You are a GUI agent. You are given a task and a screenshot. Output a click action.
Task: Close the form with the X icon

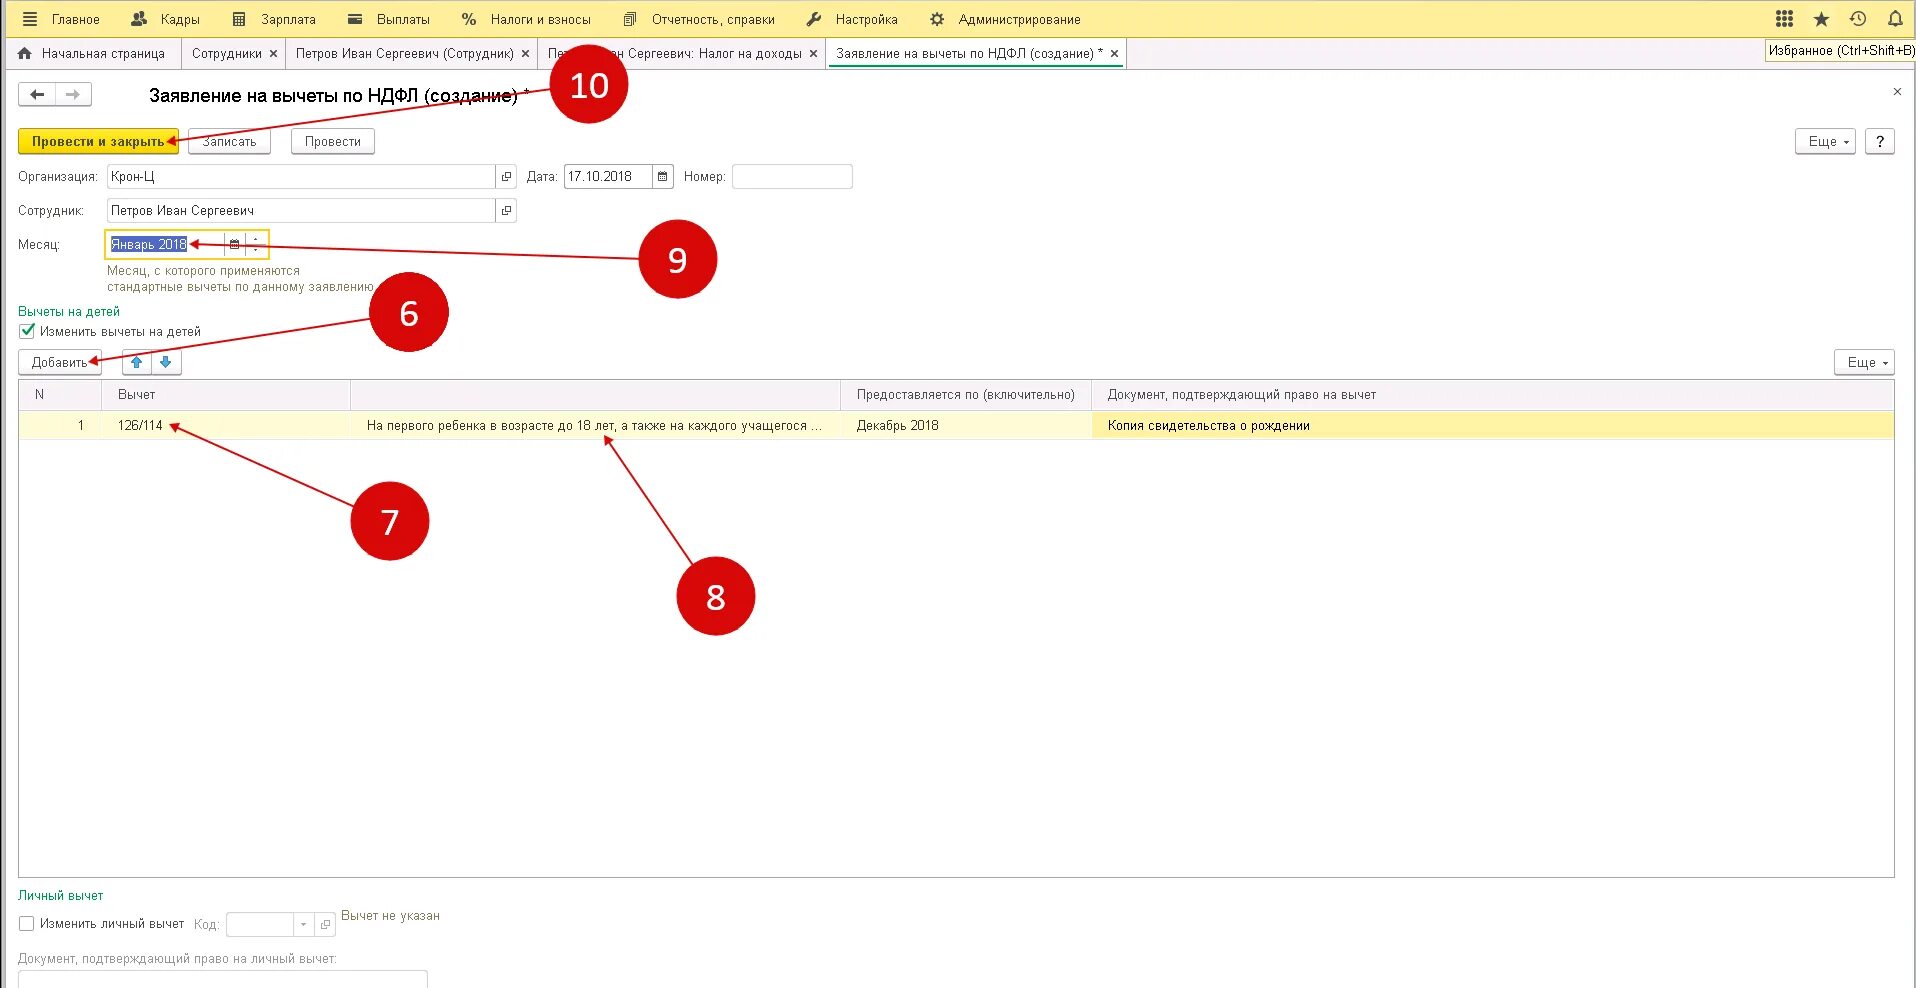coord(1897,92)
